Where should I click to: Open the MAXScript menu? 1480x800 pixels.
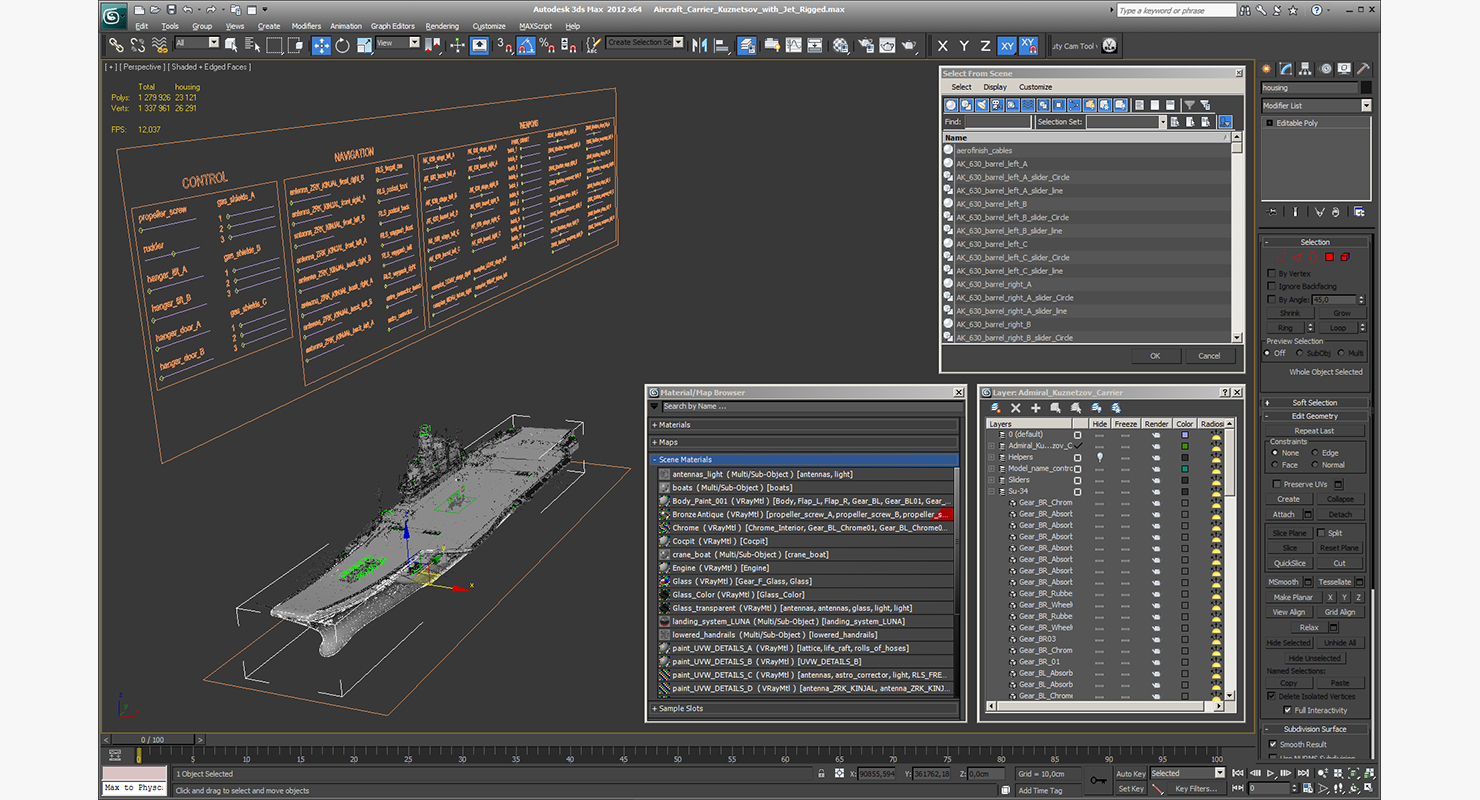click(535, 26)
